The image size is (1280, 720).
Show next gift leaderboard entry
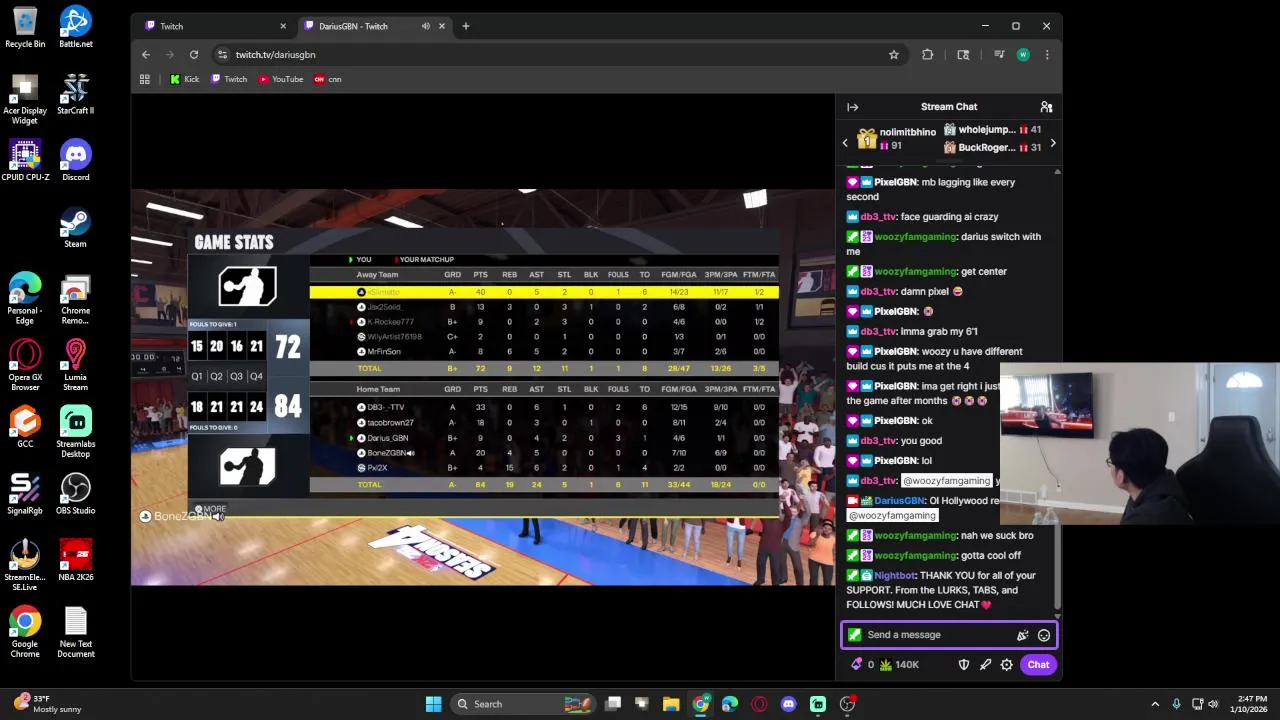1052,143
